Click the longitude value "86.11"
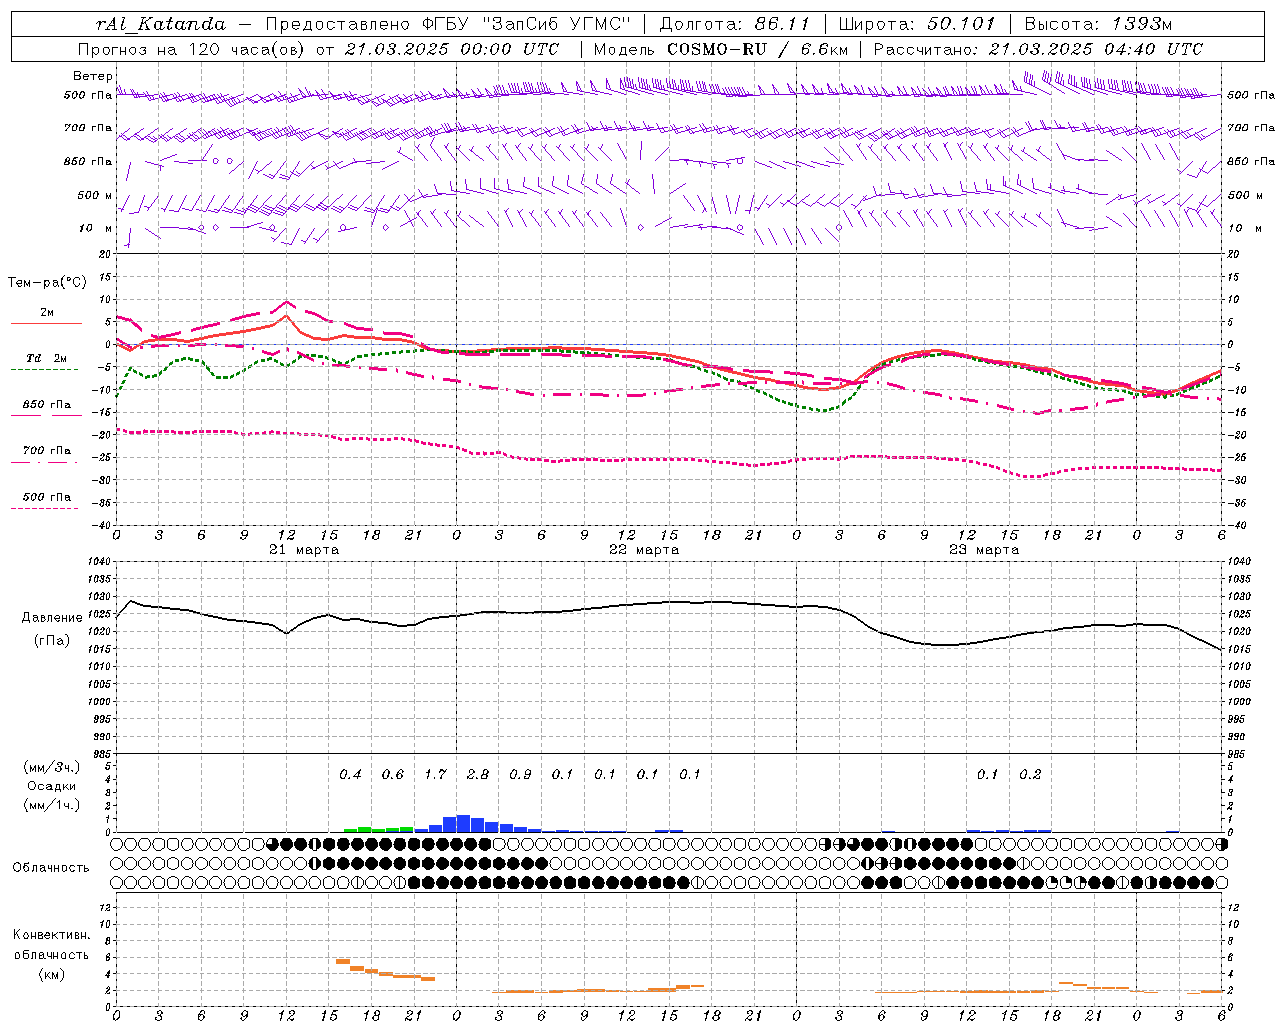1280x1024 pixels. pos(783,24)
